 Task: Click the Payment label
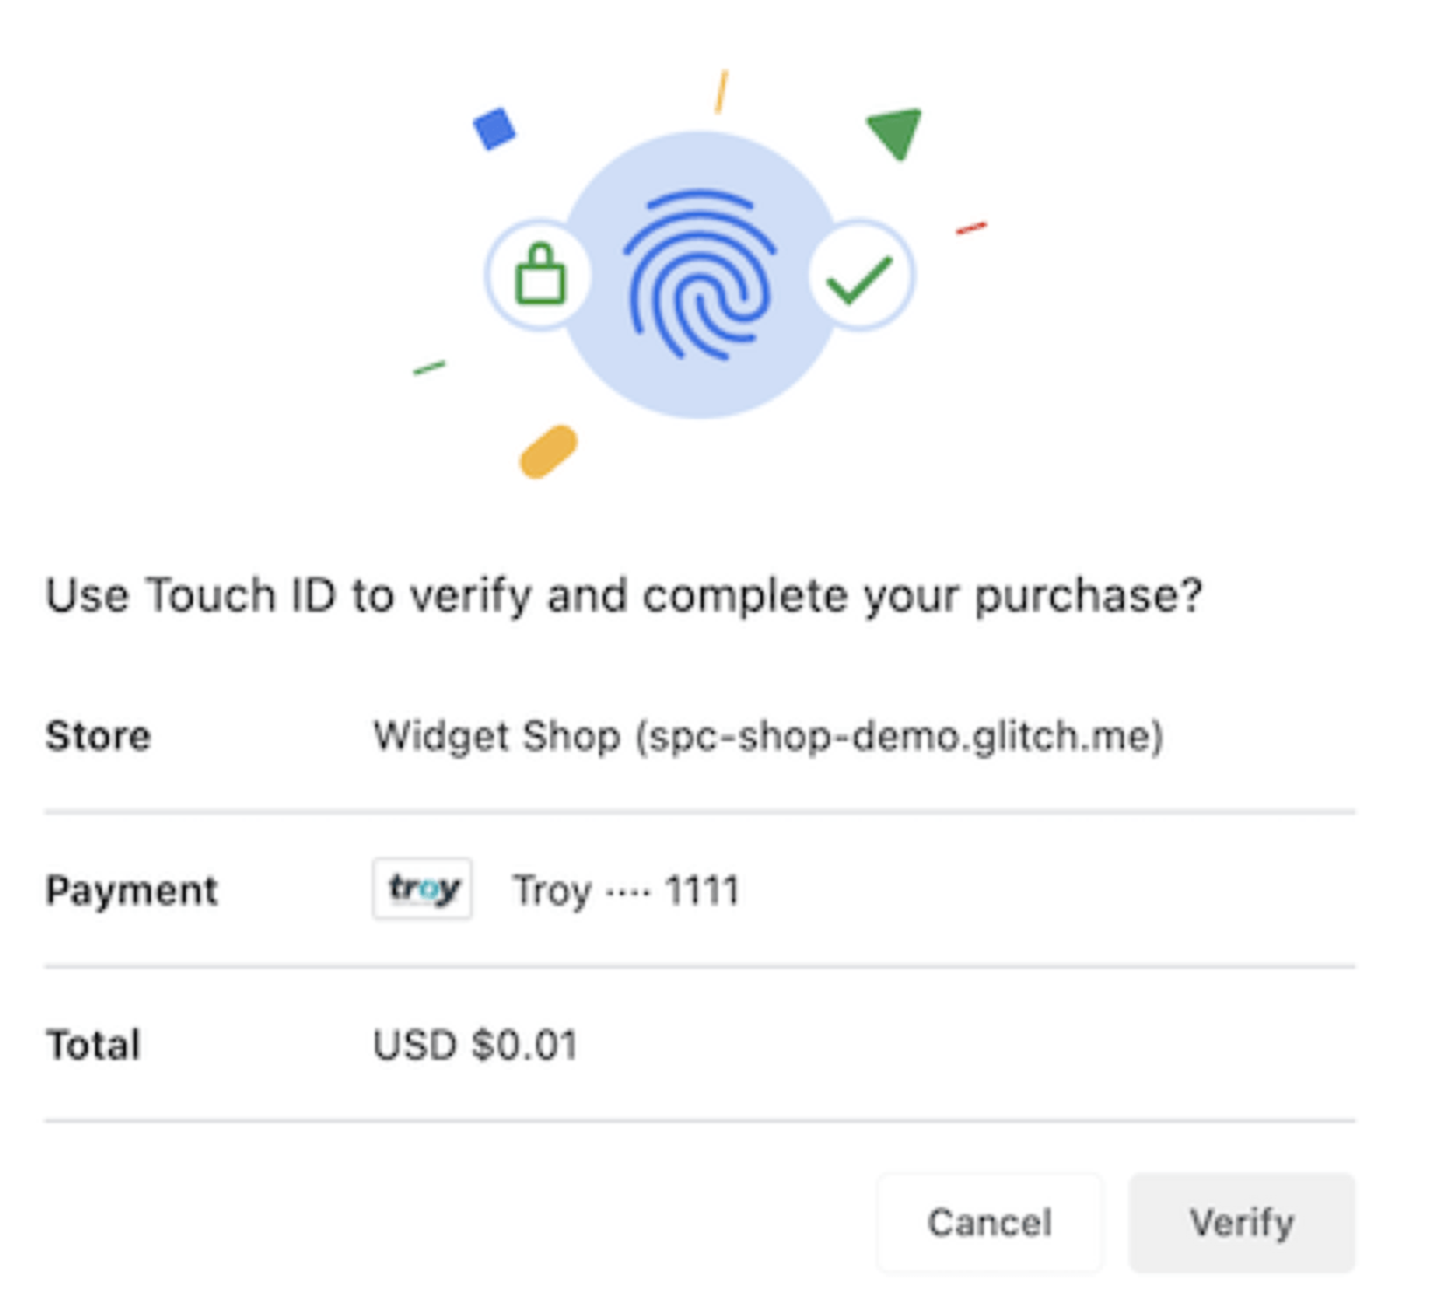(x=131, y=890)
